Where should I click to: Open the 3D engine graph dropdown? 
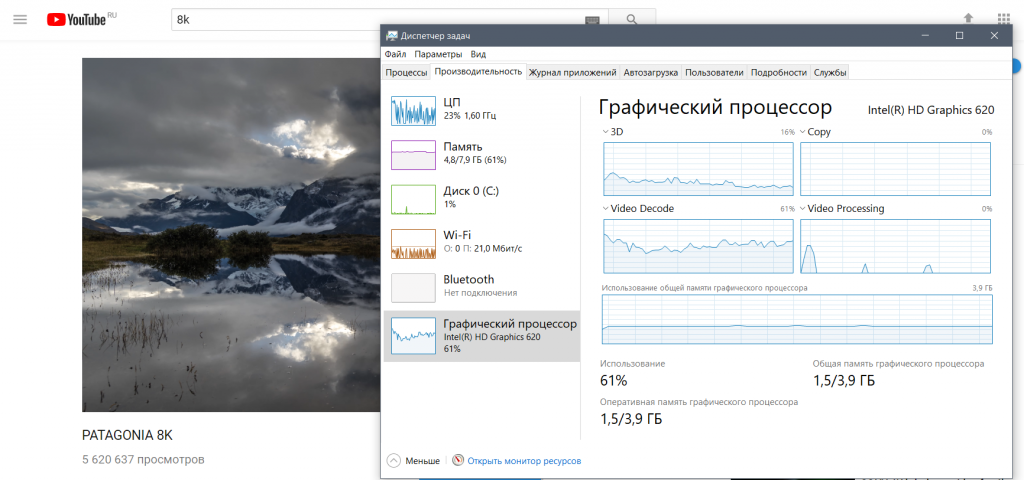tap(605, 132)
